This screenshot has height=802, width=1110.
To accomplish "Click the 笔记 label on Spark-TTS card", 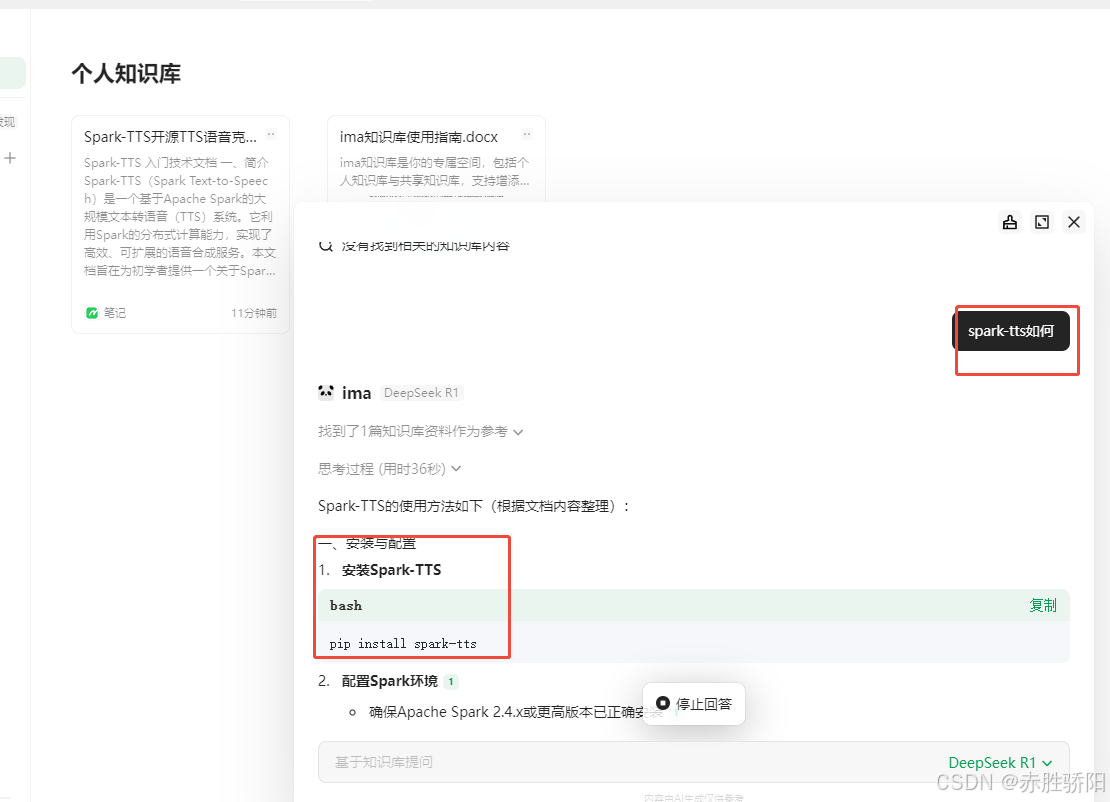I will click(115, 313).
